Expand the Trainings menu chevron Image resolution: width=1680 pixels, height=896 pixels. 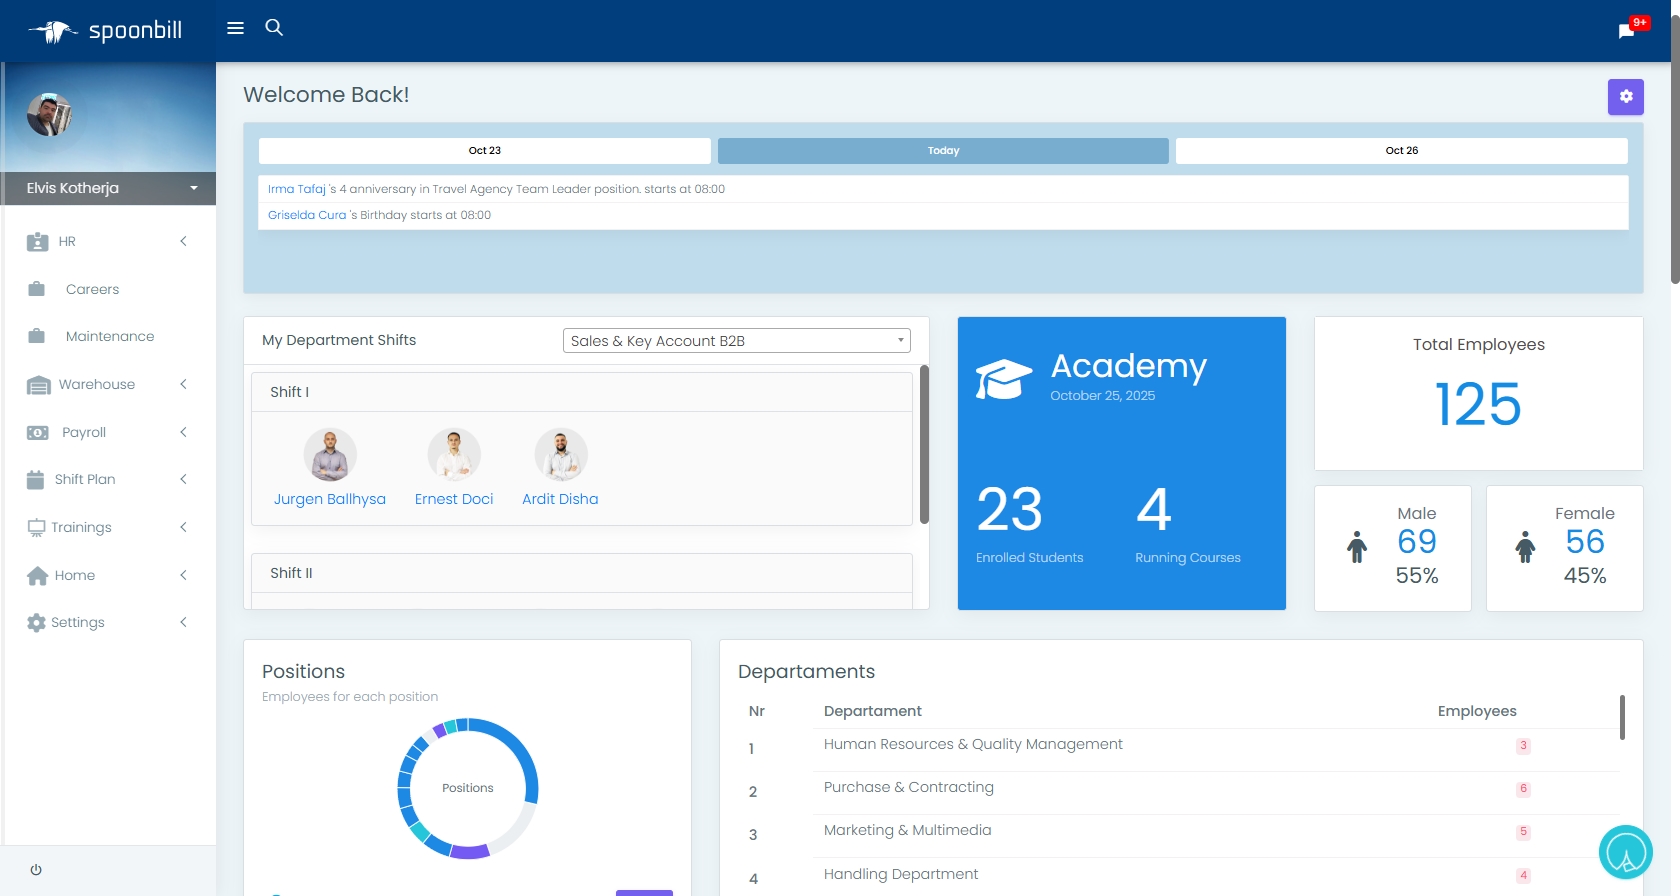tap(183, 527)
